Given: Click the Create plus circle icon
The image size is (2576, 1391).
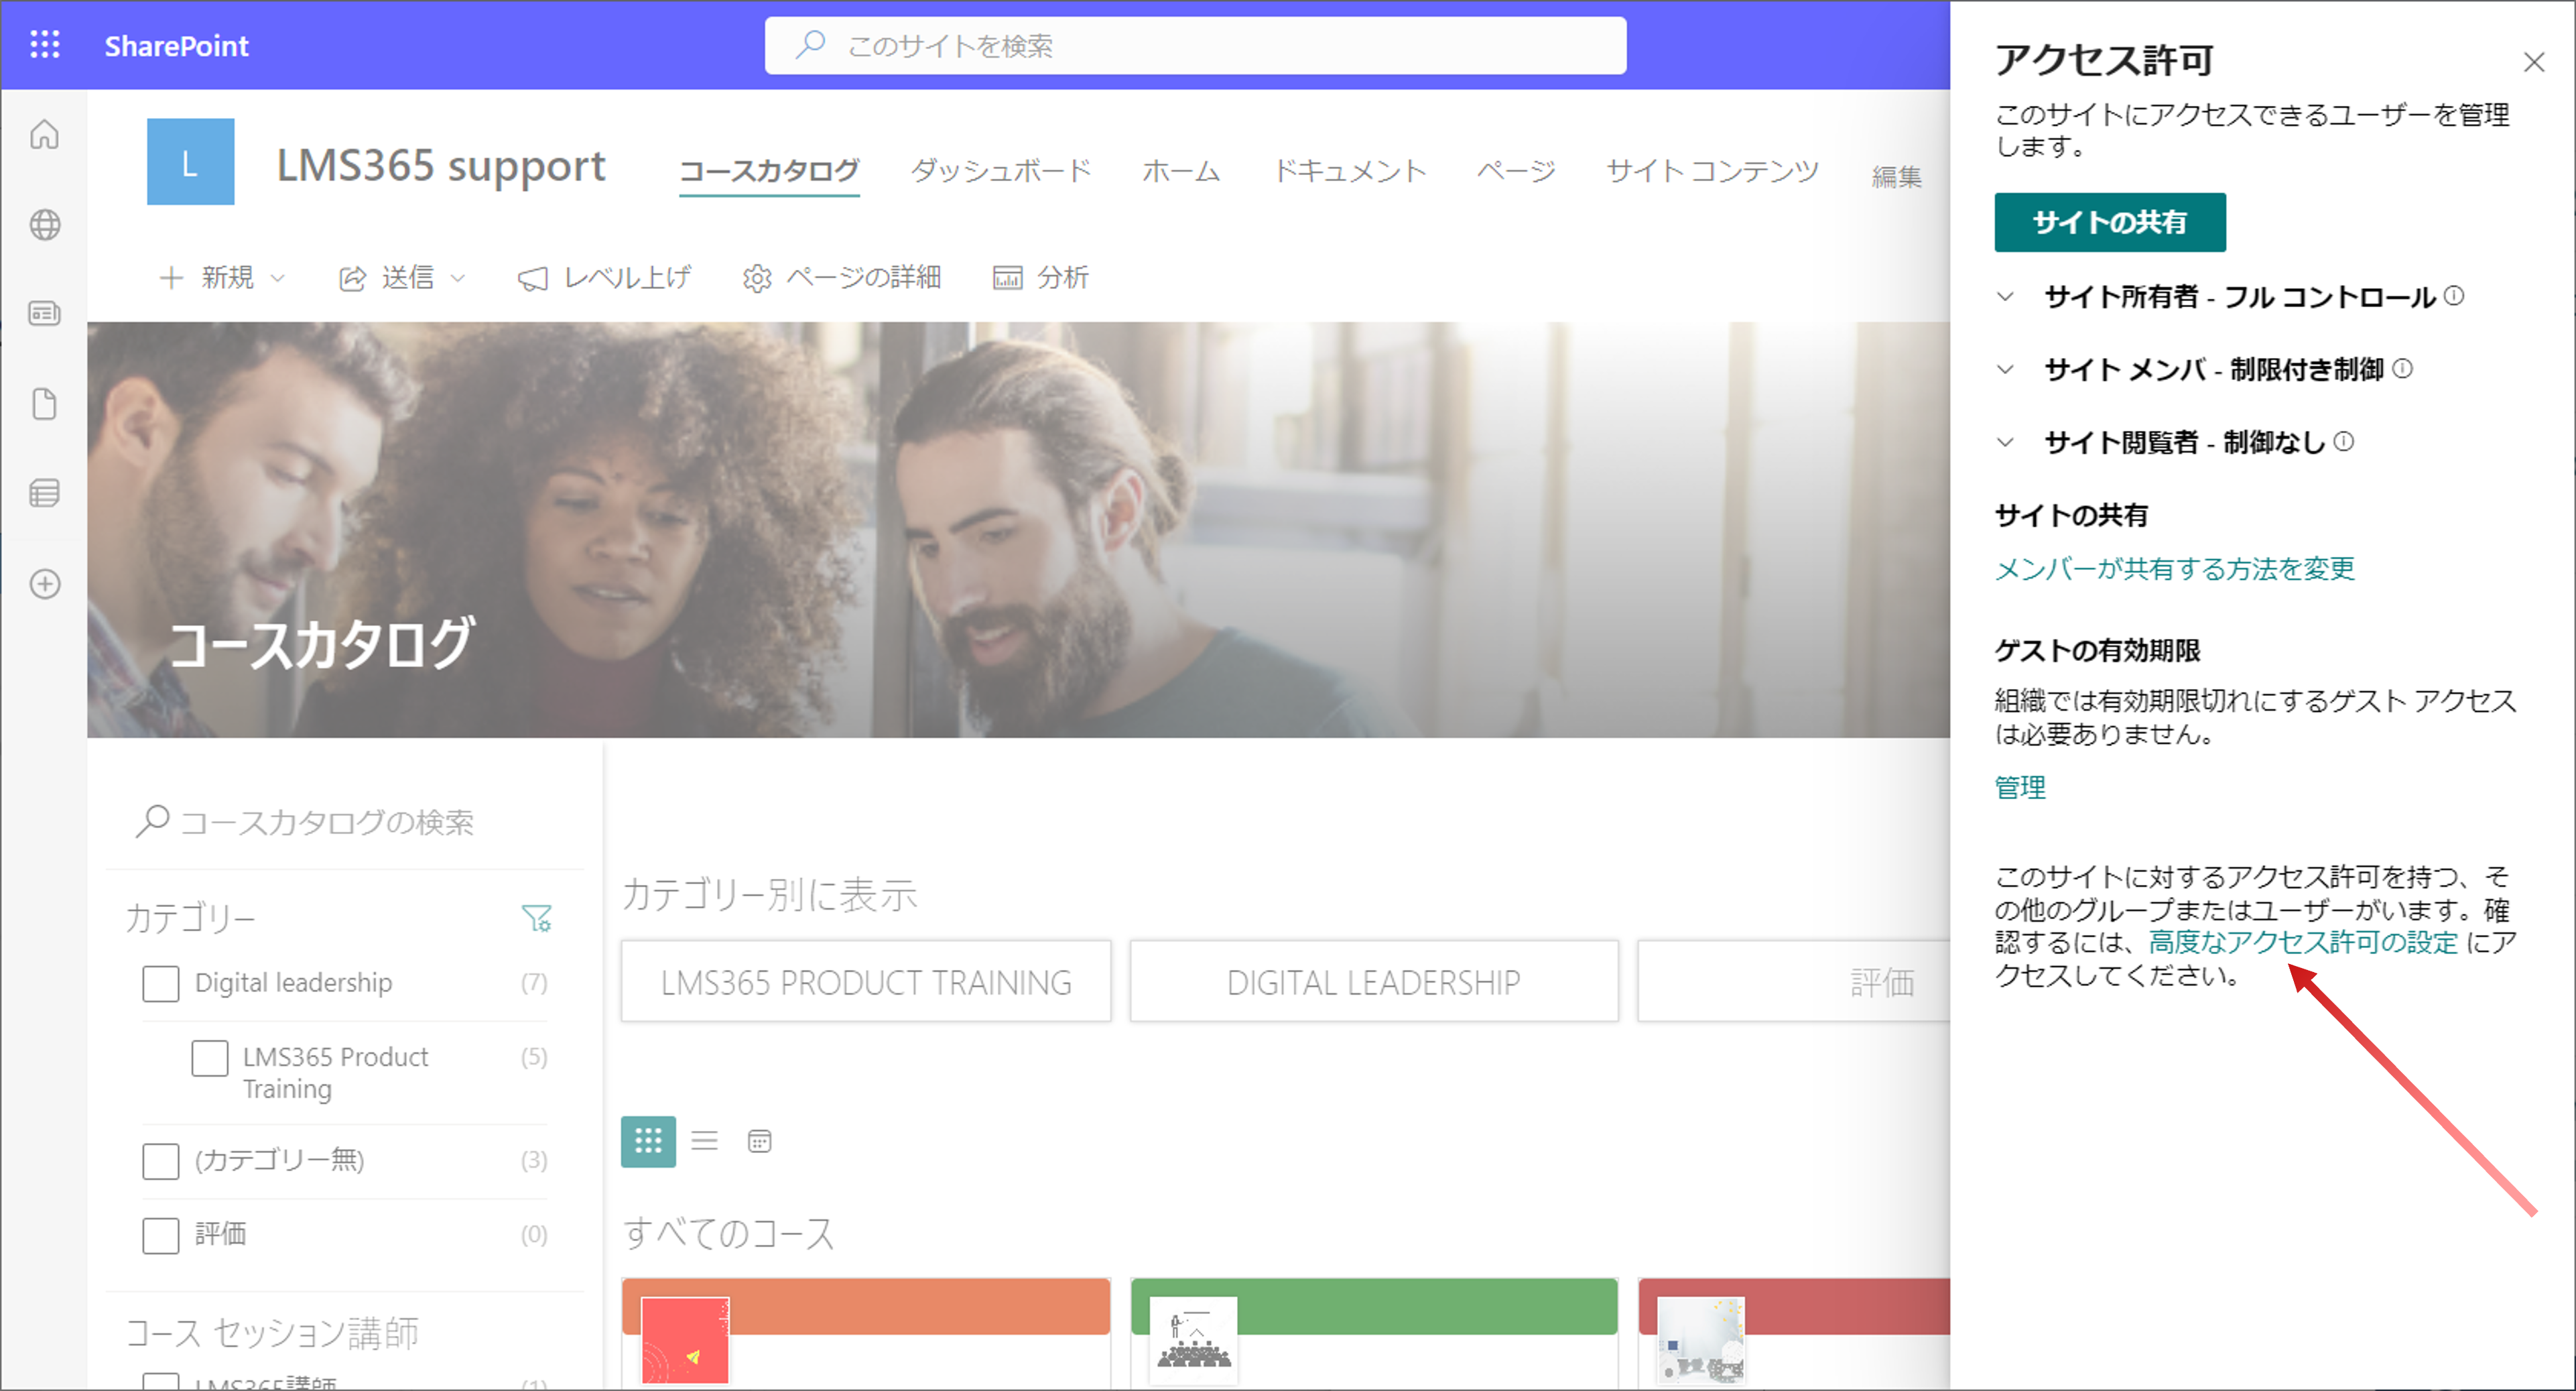Looking at the screenshot, I should pyautogui.click(x=45, y=584).
